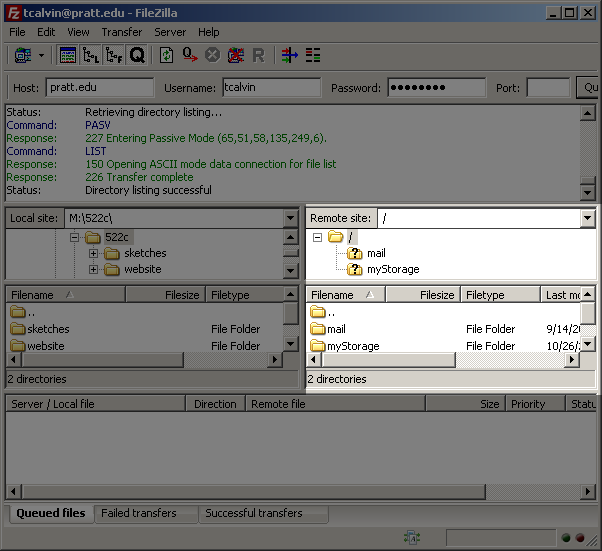Click the red activity indicator light
This screenshot has height=551, width=602.
point(580,538)
